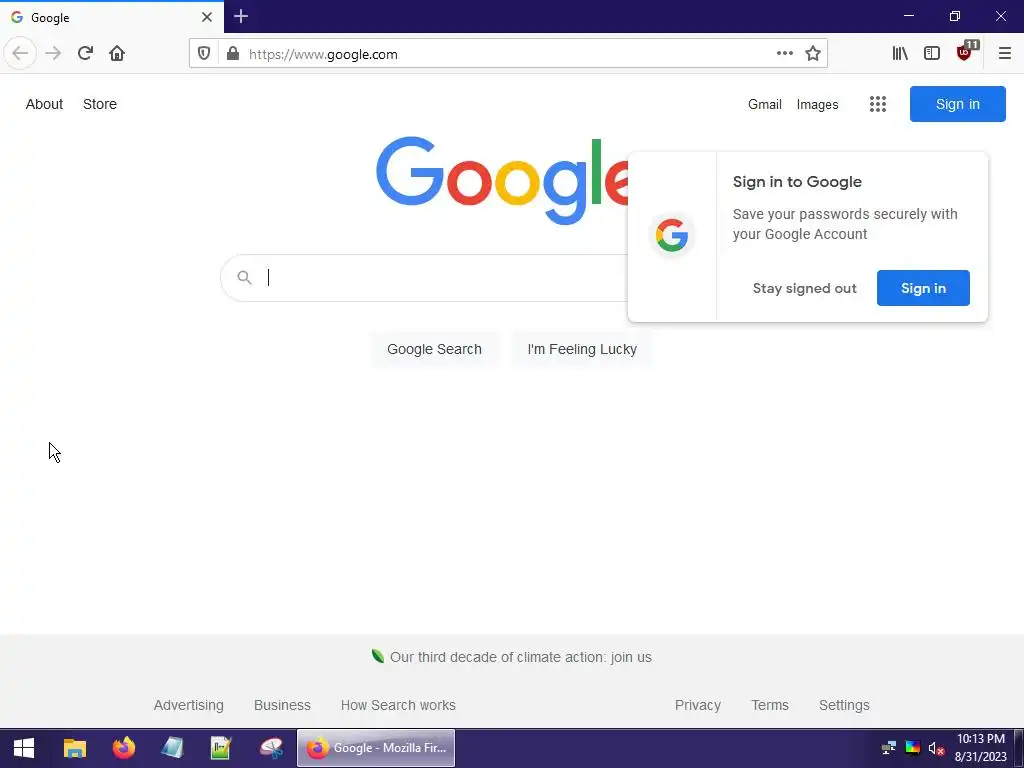Choose Stay signed out in popup

tap(804, 288)
